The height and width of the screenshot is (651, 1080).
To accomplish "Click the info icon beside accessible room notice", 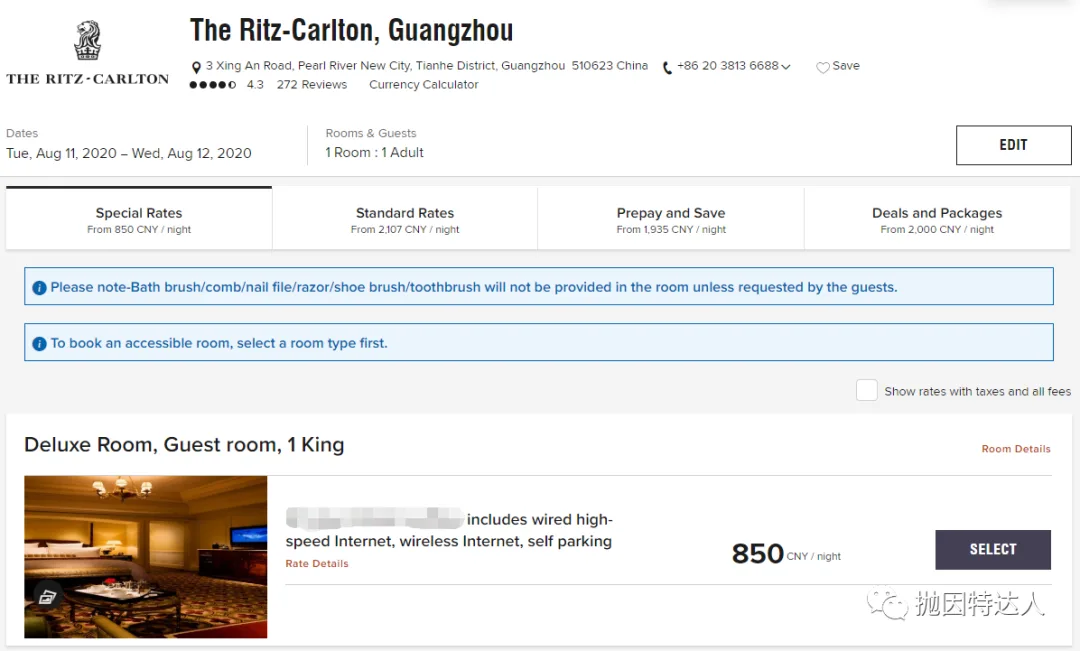I will coord(39,344).
